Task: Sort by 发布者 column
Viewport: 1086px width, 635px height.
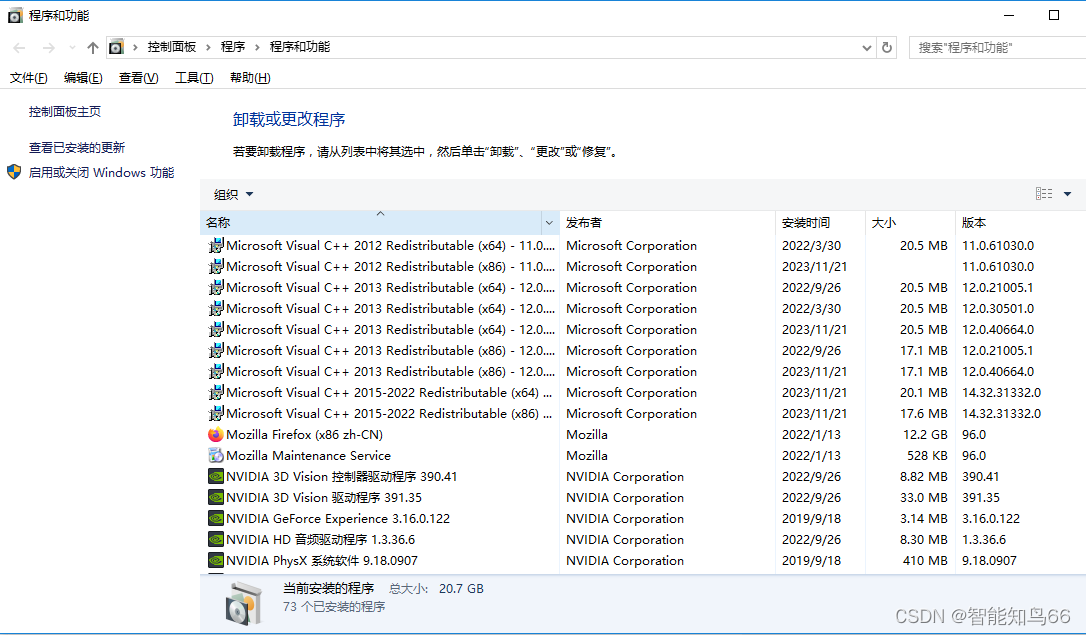Action: (x=667, y=223)
